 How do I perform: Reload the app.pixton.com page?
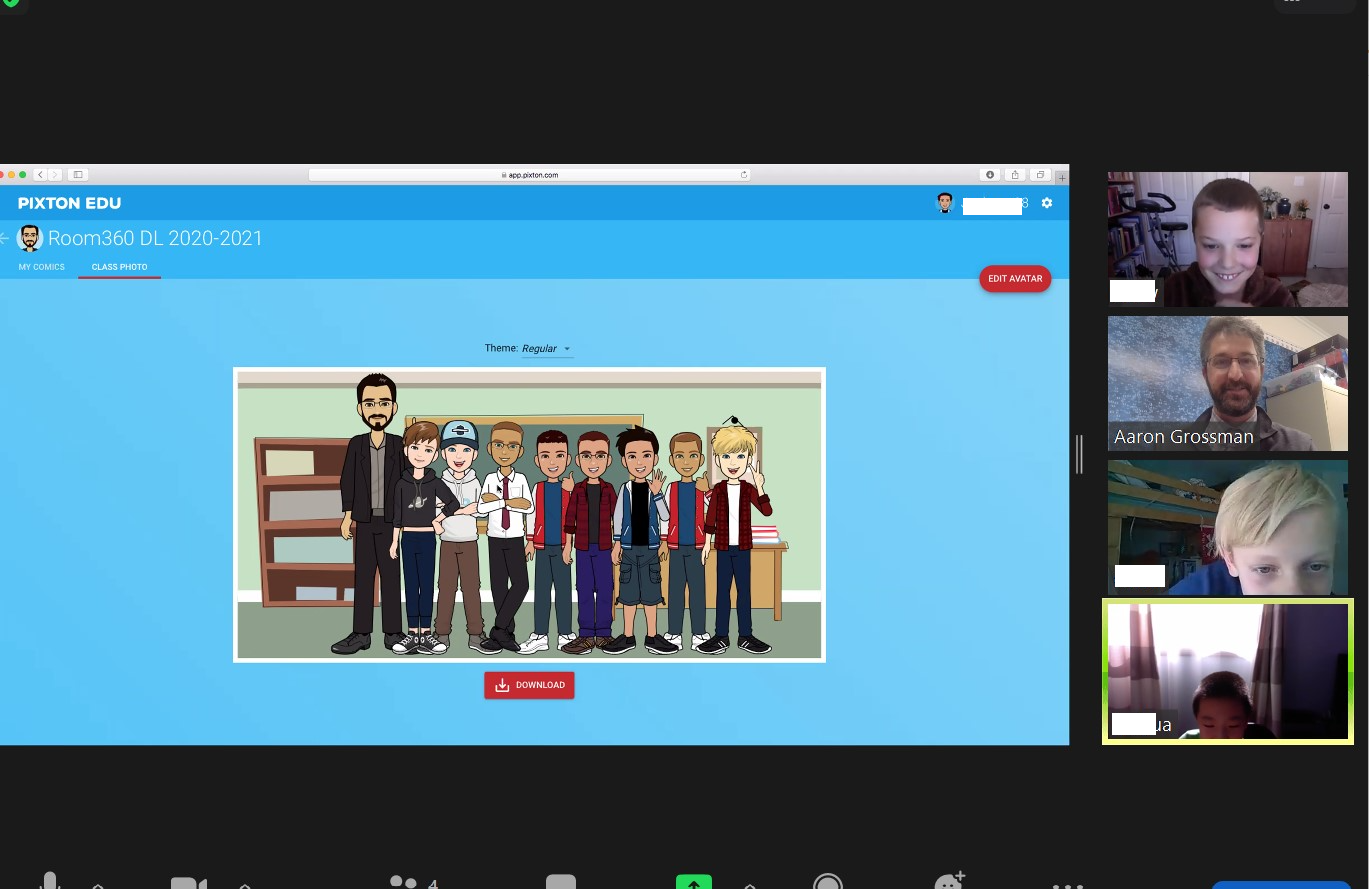click(x=743, y=175)
